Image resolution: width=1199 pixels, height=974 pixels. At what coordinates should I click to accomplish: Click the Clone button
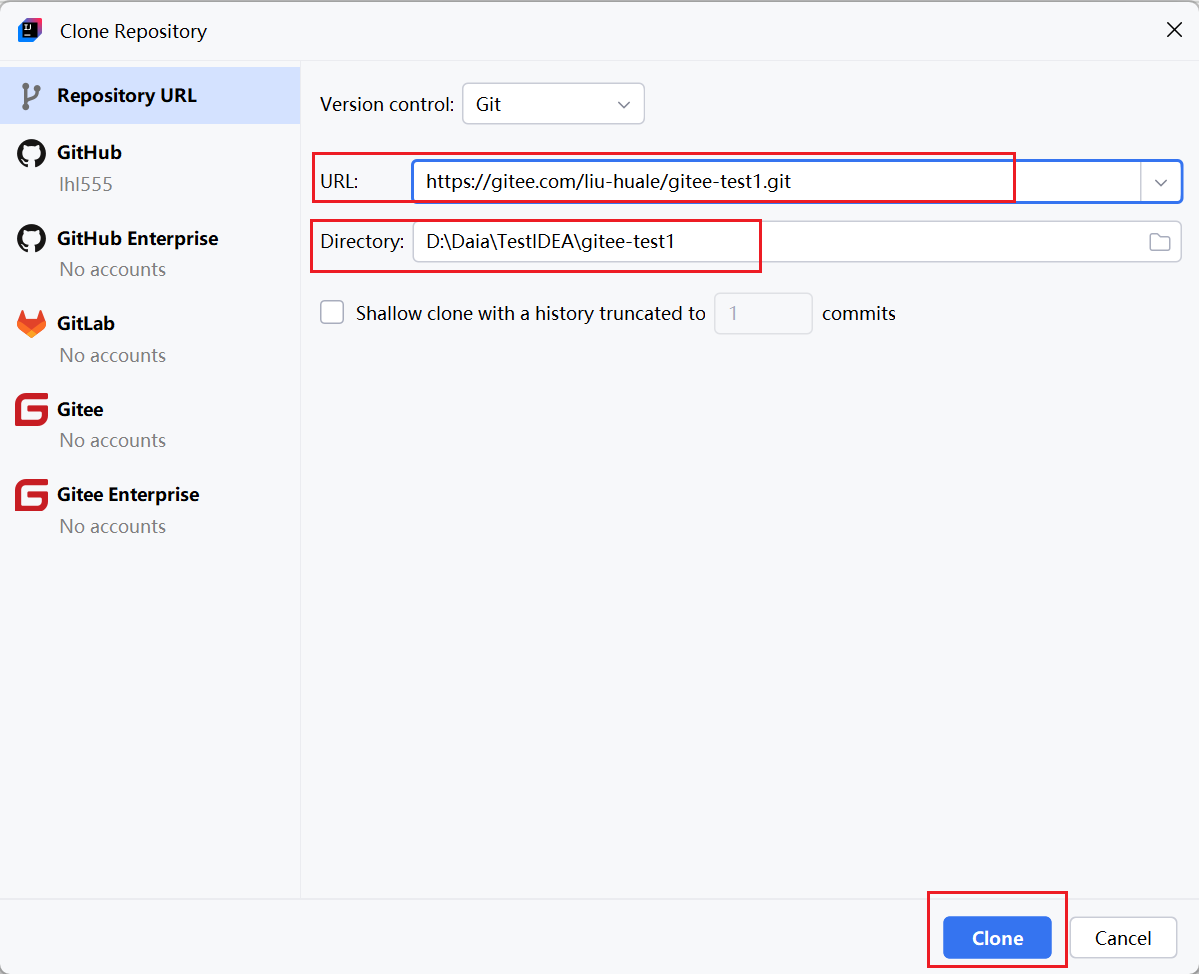tap(997, 937)
